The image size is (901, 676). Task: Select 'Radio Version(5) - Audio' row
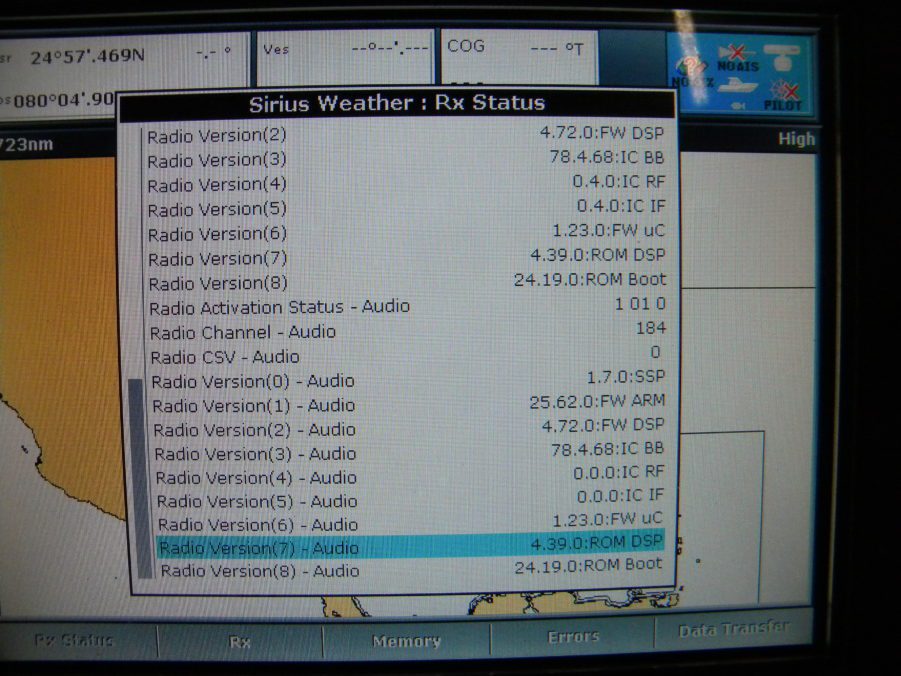[x=411, y=500]
